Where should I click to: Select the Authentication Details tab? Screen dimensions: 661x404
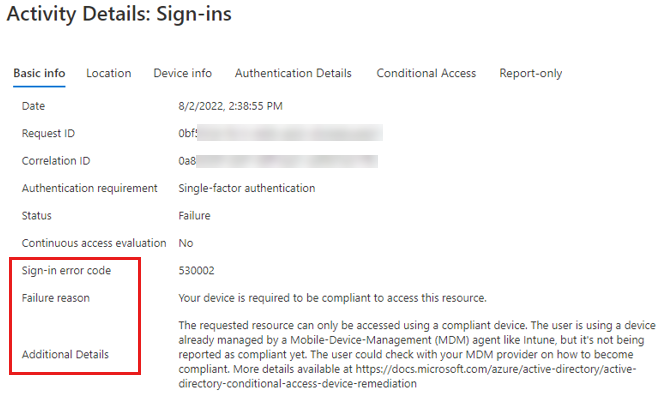pos(293,73)
